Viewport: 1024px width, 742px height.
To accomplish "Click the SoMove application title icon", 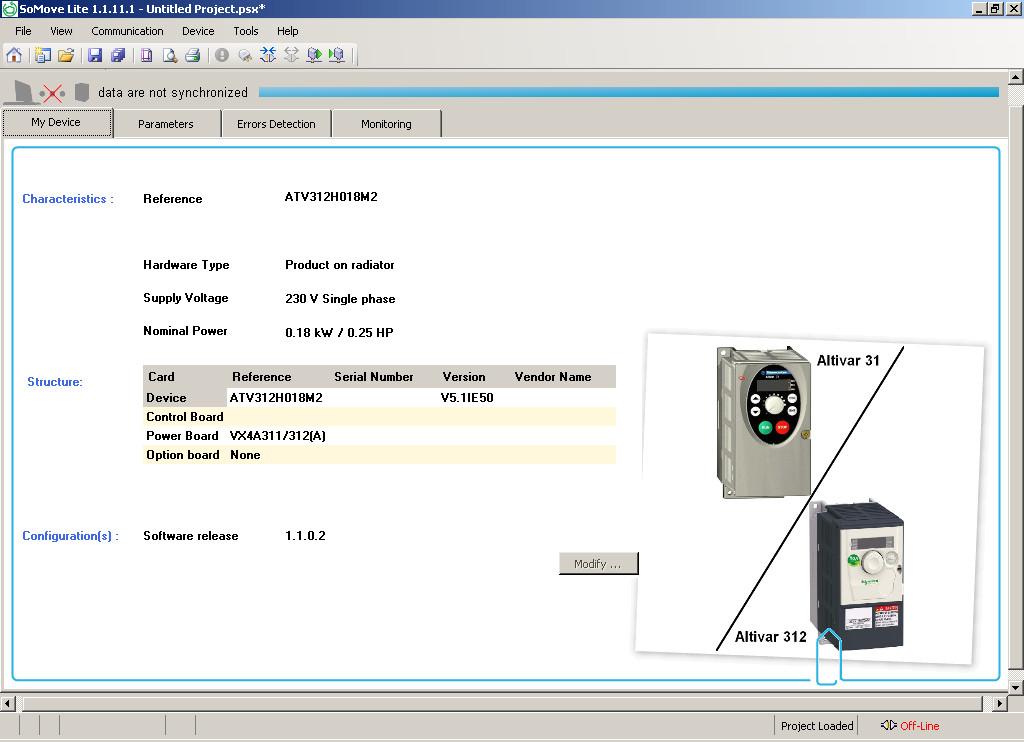I will 9,8.
